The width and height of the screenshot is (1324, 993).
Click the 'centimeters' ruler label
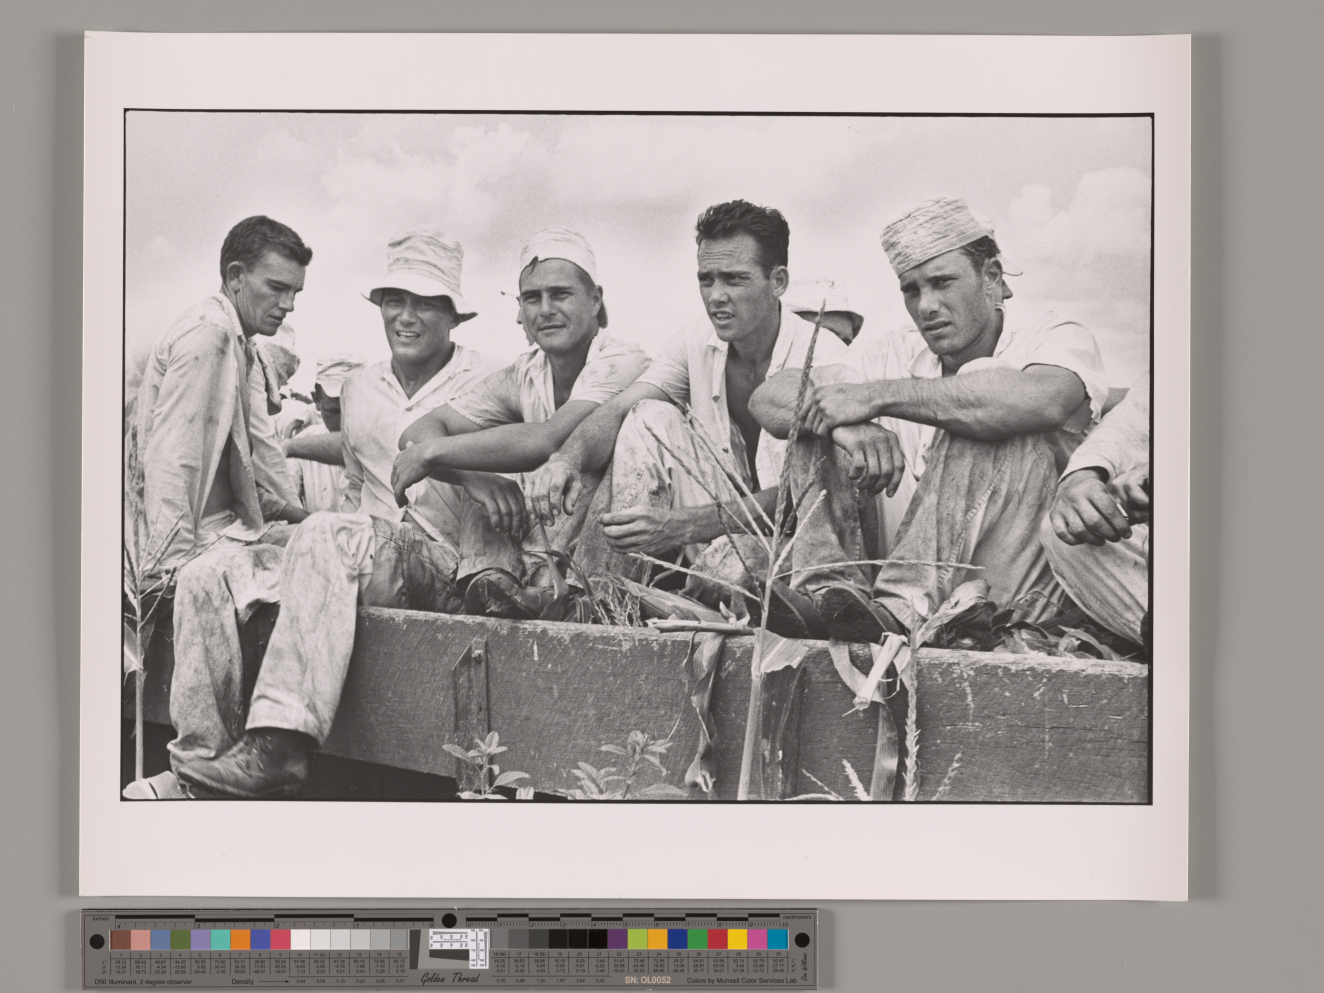tap(797, 917)
